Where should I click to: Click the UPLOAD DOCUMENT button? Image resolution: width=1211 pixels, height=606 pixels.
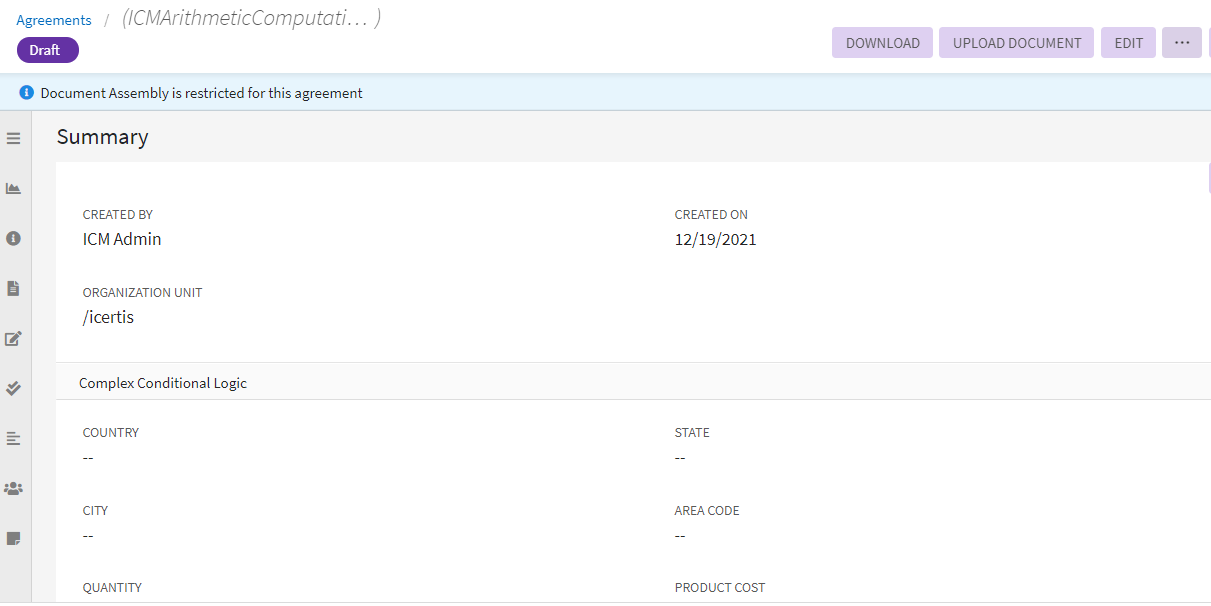(1016, 43)
